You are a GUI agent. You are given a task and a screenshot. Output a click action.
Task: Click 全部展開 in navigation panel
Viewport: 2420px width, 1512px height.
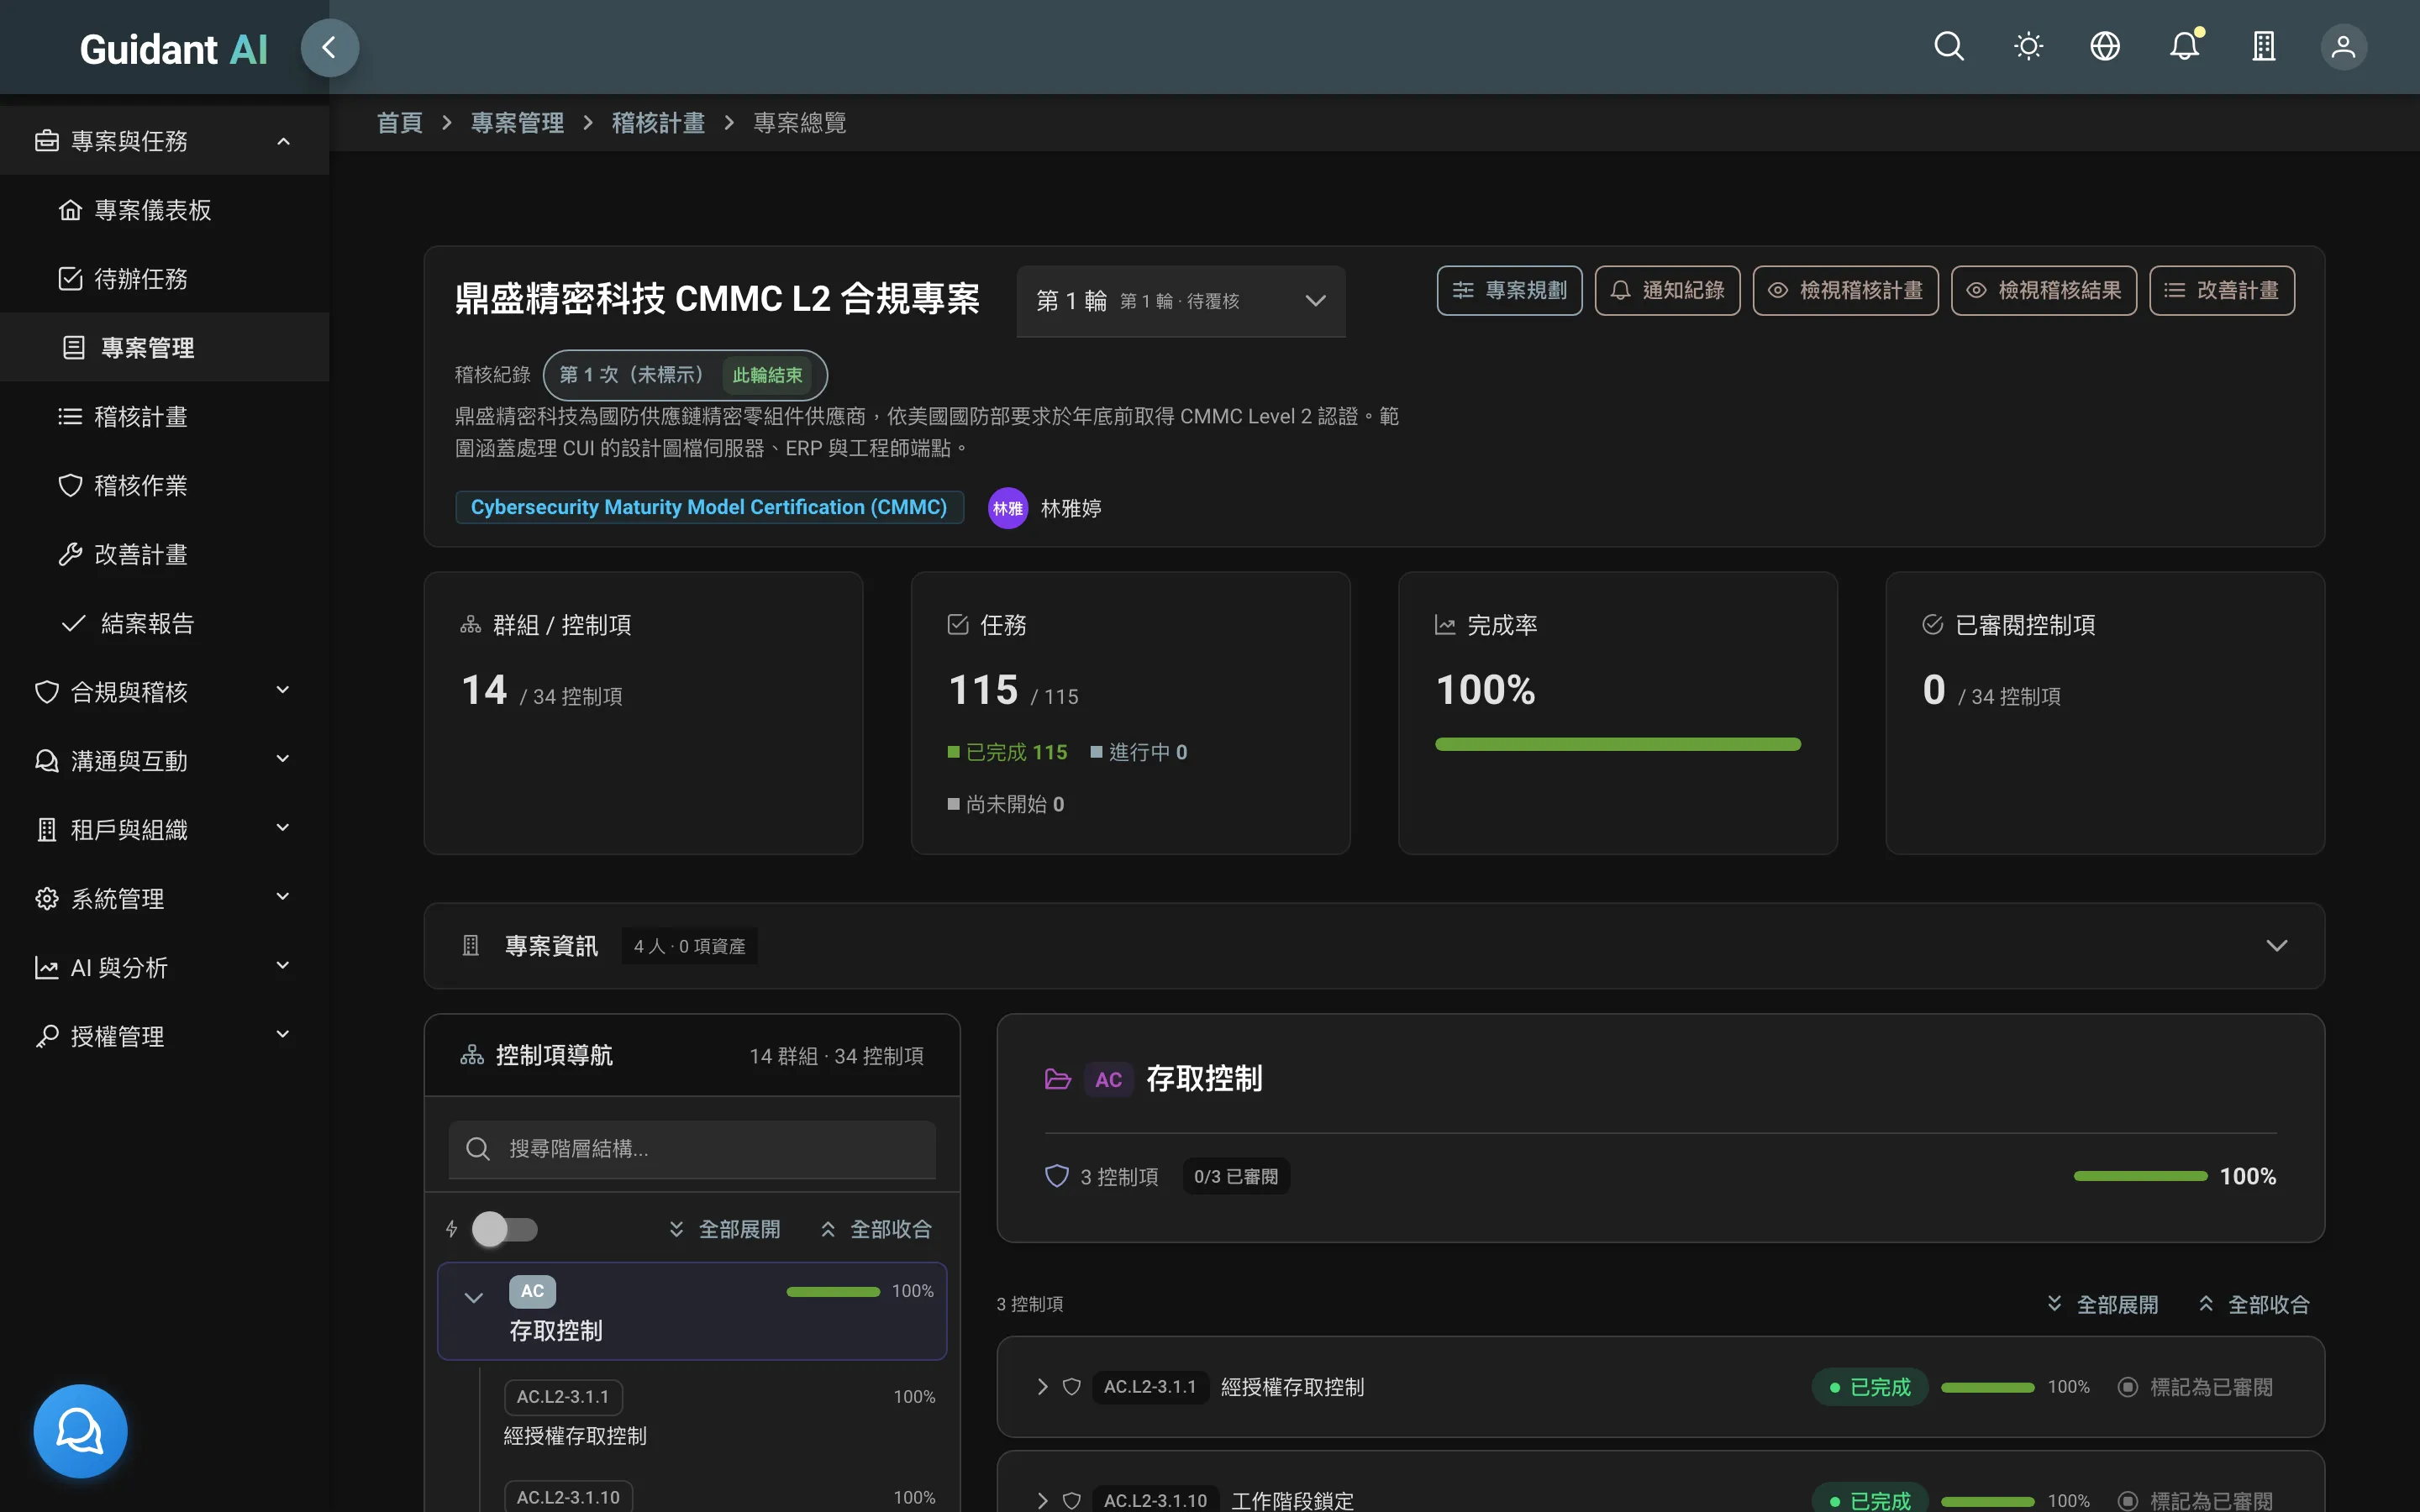pyautogui.click(x=724, y=1229)
